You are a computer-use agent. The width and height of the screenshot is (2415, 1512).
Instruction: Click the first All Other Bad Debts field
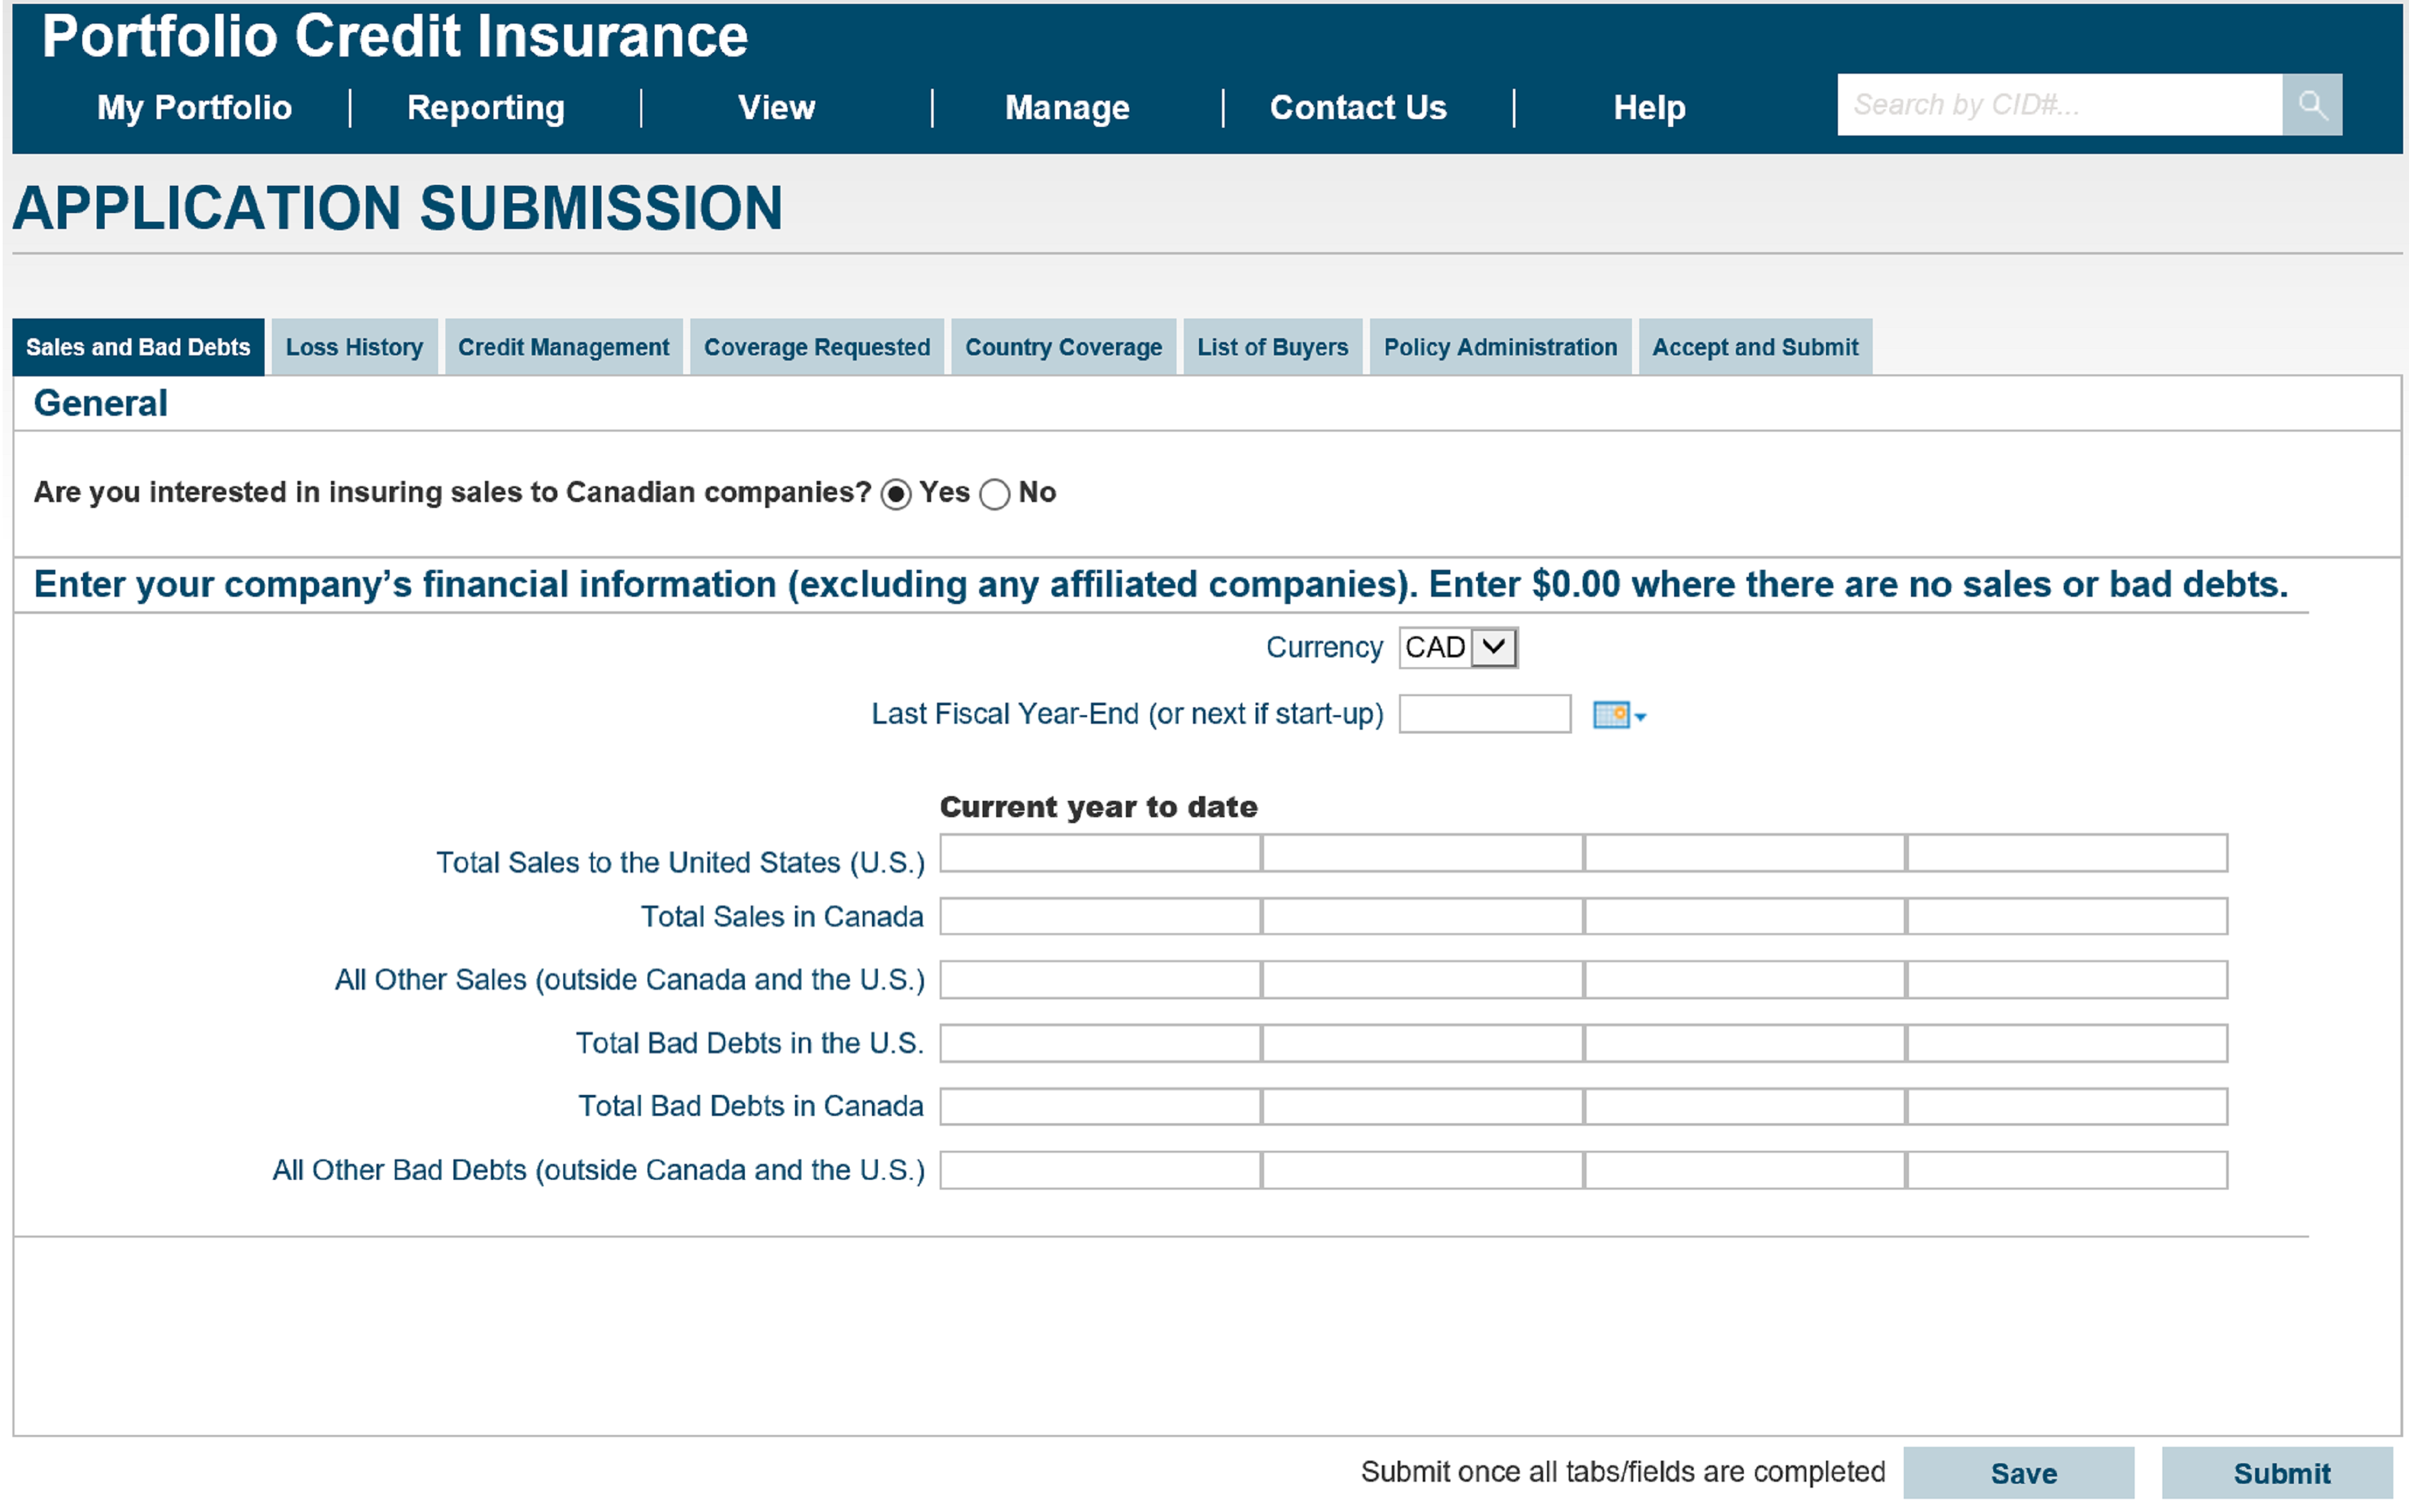pos(1100,1170)
